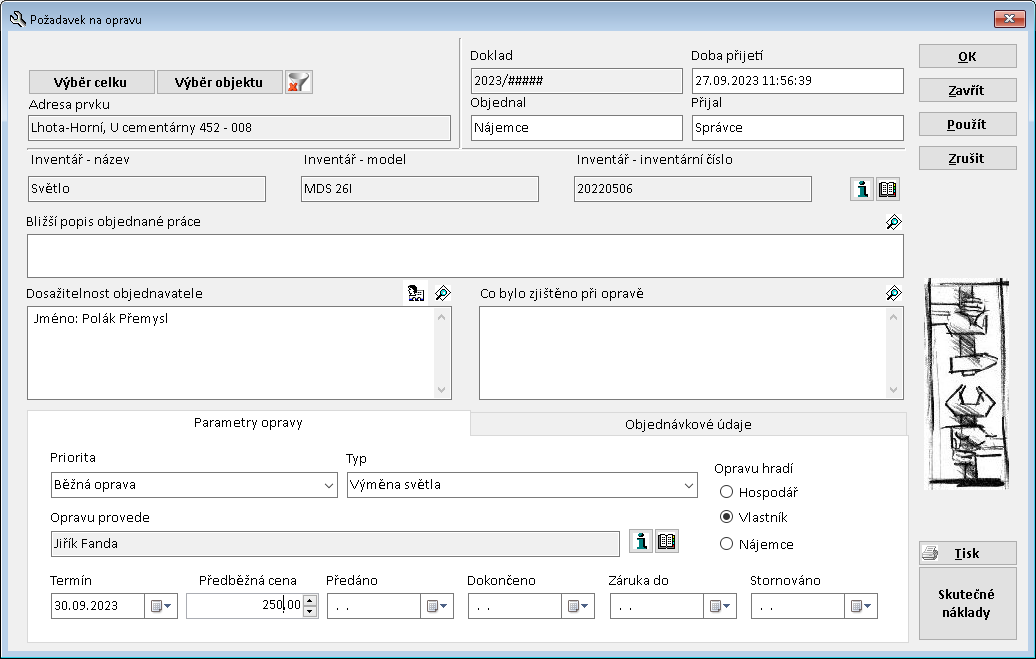Click pin icon above Bližší popis objednané práce
Screen dimensions: 1036x659
(x=894, y=222)
